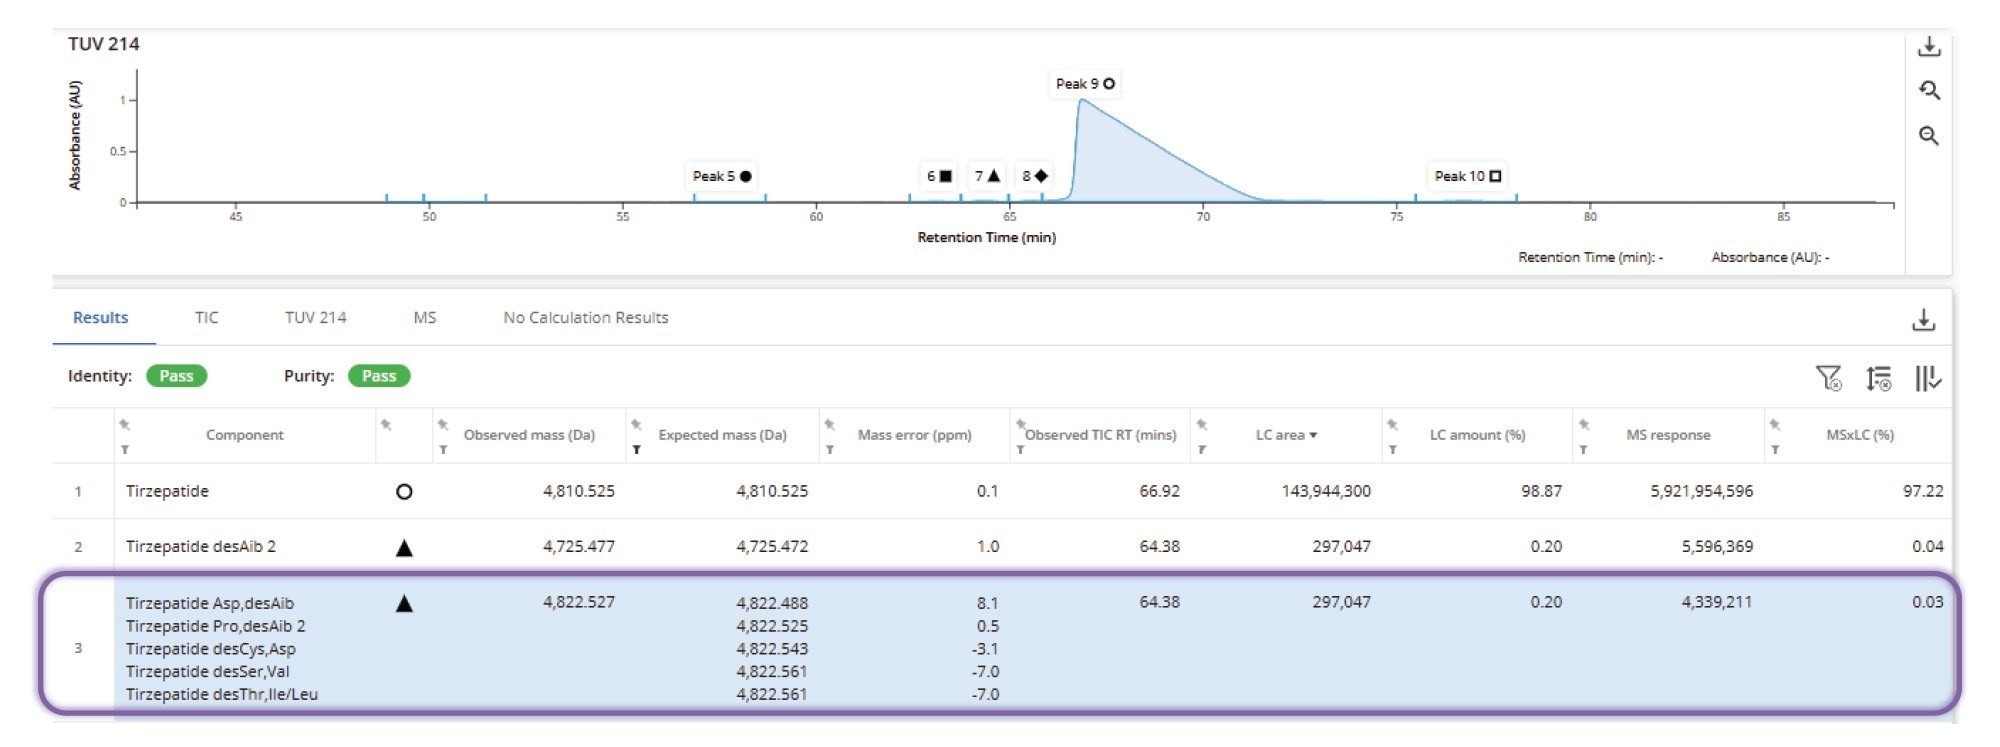Screen dimensions: 2000x747
Task: Open filter on Expected mass (Da) column
Action: 636,450
